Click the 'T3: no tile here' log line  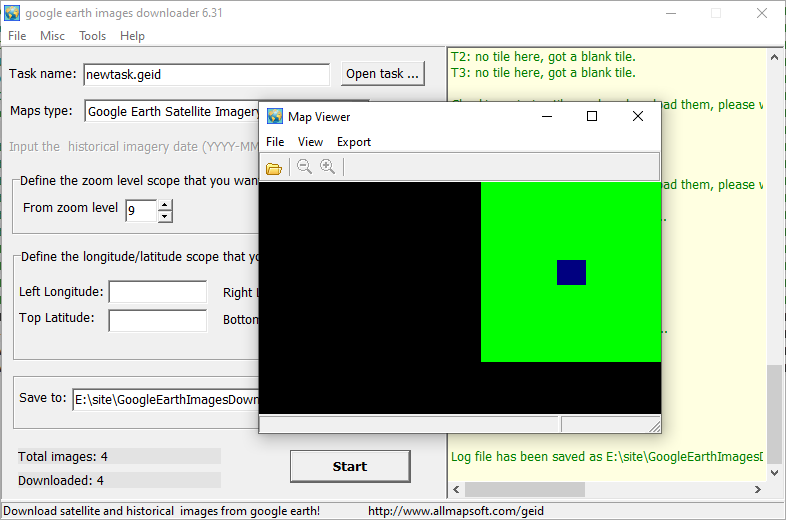tap(543, 73)
